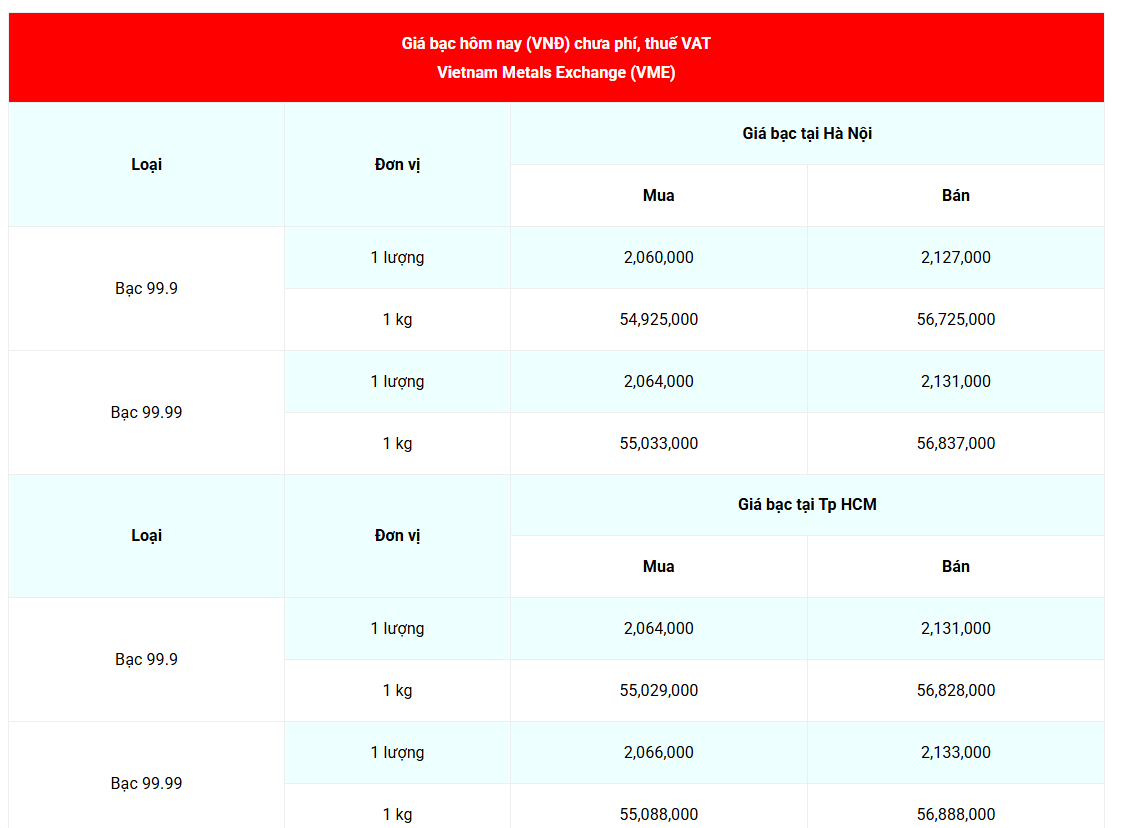The width and height of the screenshot is (1138, 828).
Task: Click 2,064,000 in the Tp HCM Bạc 99.9 row
Action: coord(658,628)
